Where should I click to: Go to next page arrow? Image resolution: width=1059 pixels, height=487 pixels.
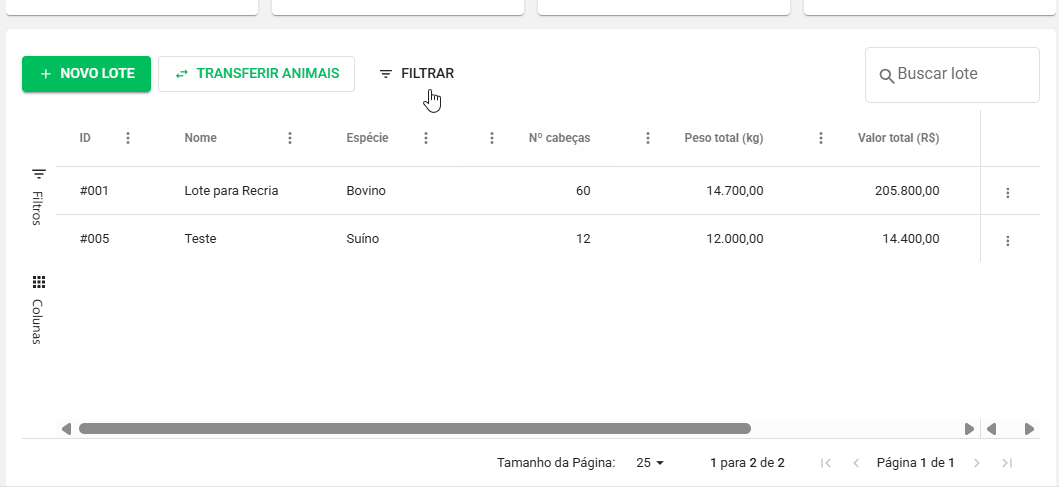tap(977, 463)
